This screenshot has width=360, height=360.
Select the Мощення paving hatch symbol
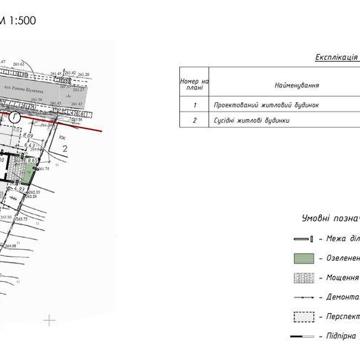click(304, 278)
